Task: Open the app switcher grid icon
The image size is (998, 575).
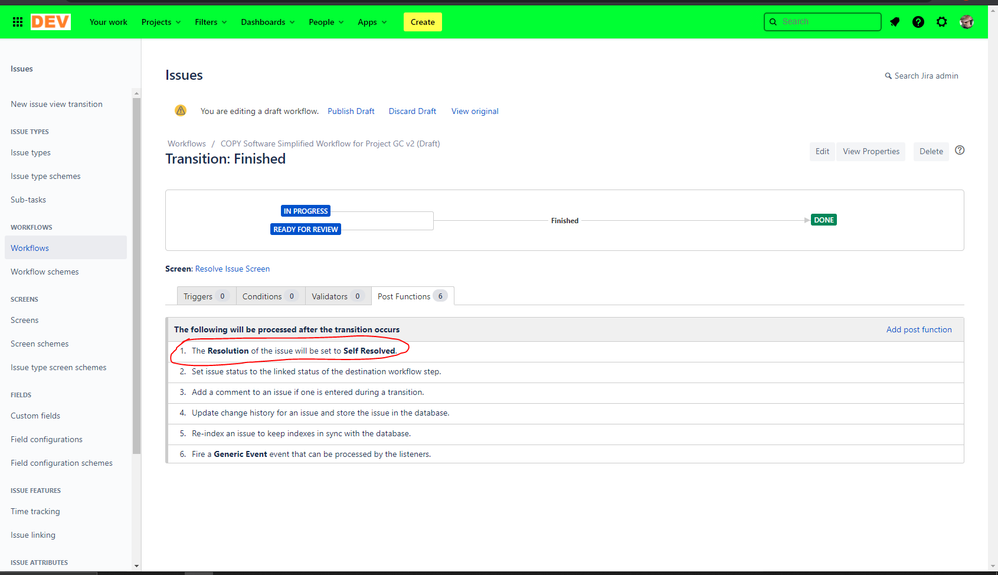Action: tap(18, 22)
